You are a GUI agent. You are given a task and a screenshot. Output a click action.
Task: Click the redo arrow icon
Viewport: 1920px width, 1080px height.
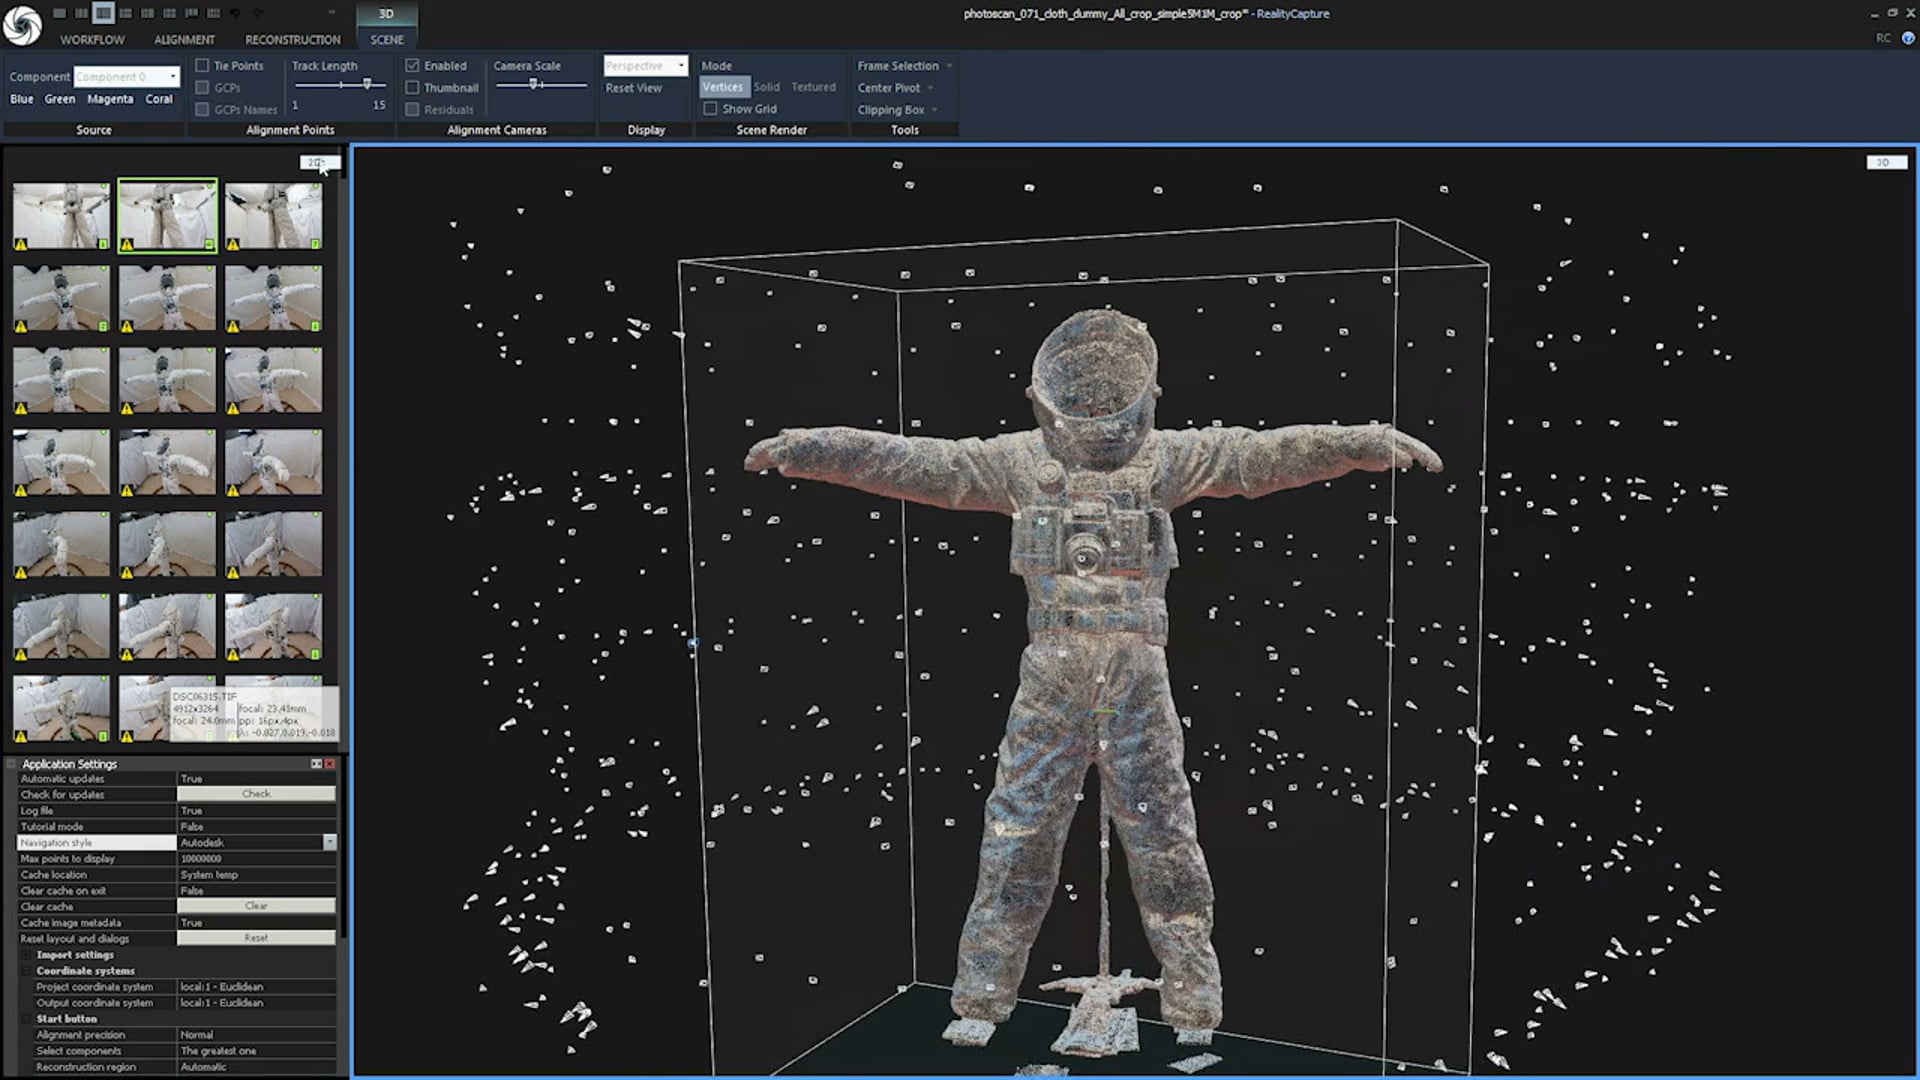tap(258, 13)
